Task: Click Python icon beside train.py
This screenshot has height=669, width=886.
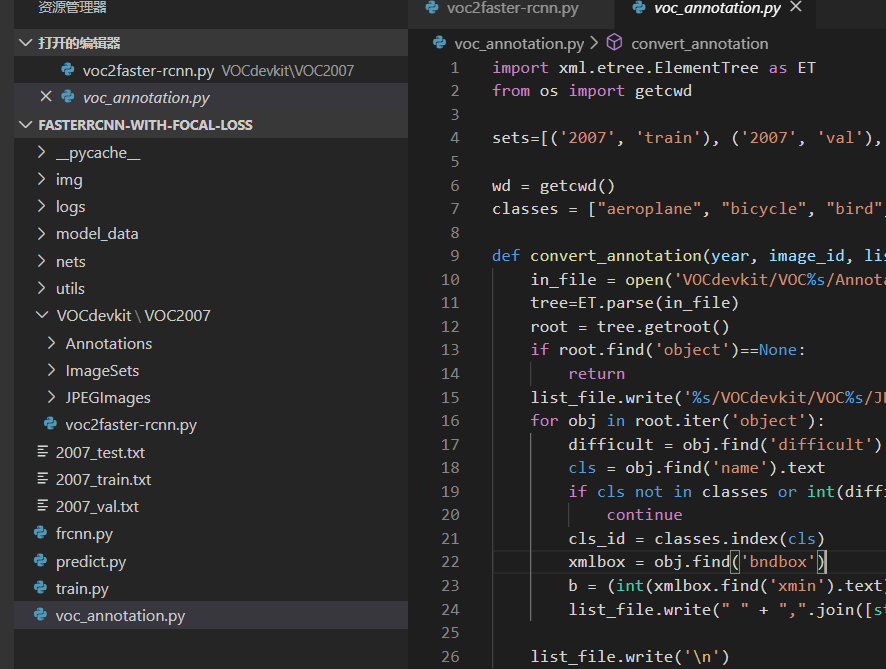Action: 41,587
